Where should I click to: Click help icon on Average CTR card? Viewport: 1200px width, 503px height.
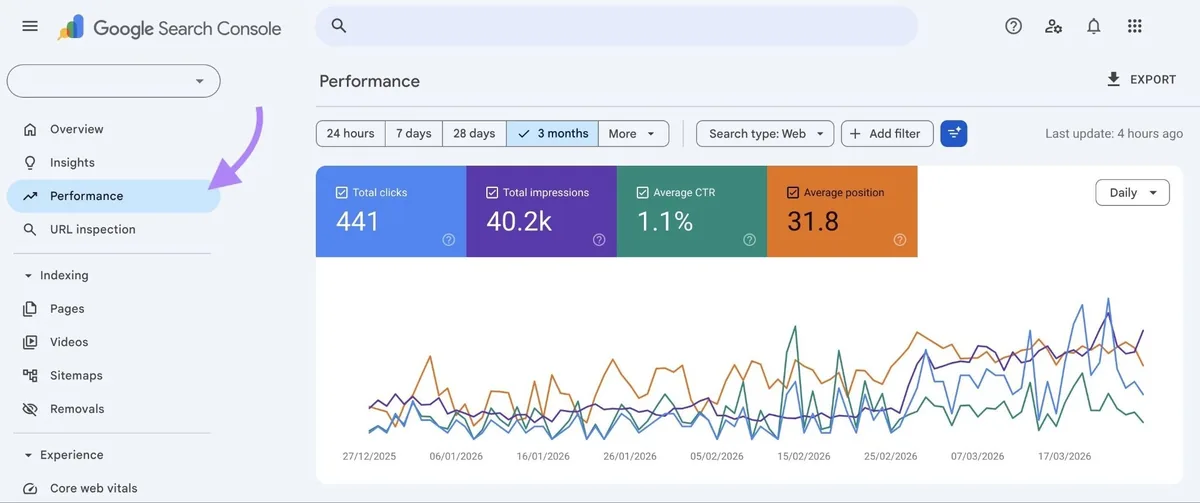coord(749,240)
